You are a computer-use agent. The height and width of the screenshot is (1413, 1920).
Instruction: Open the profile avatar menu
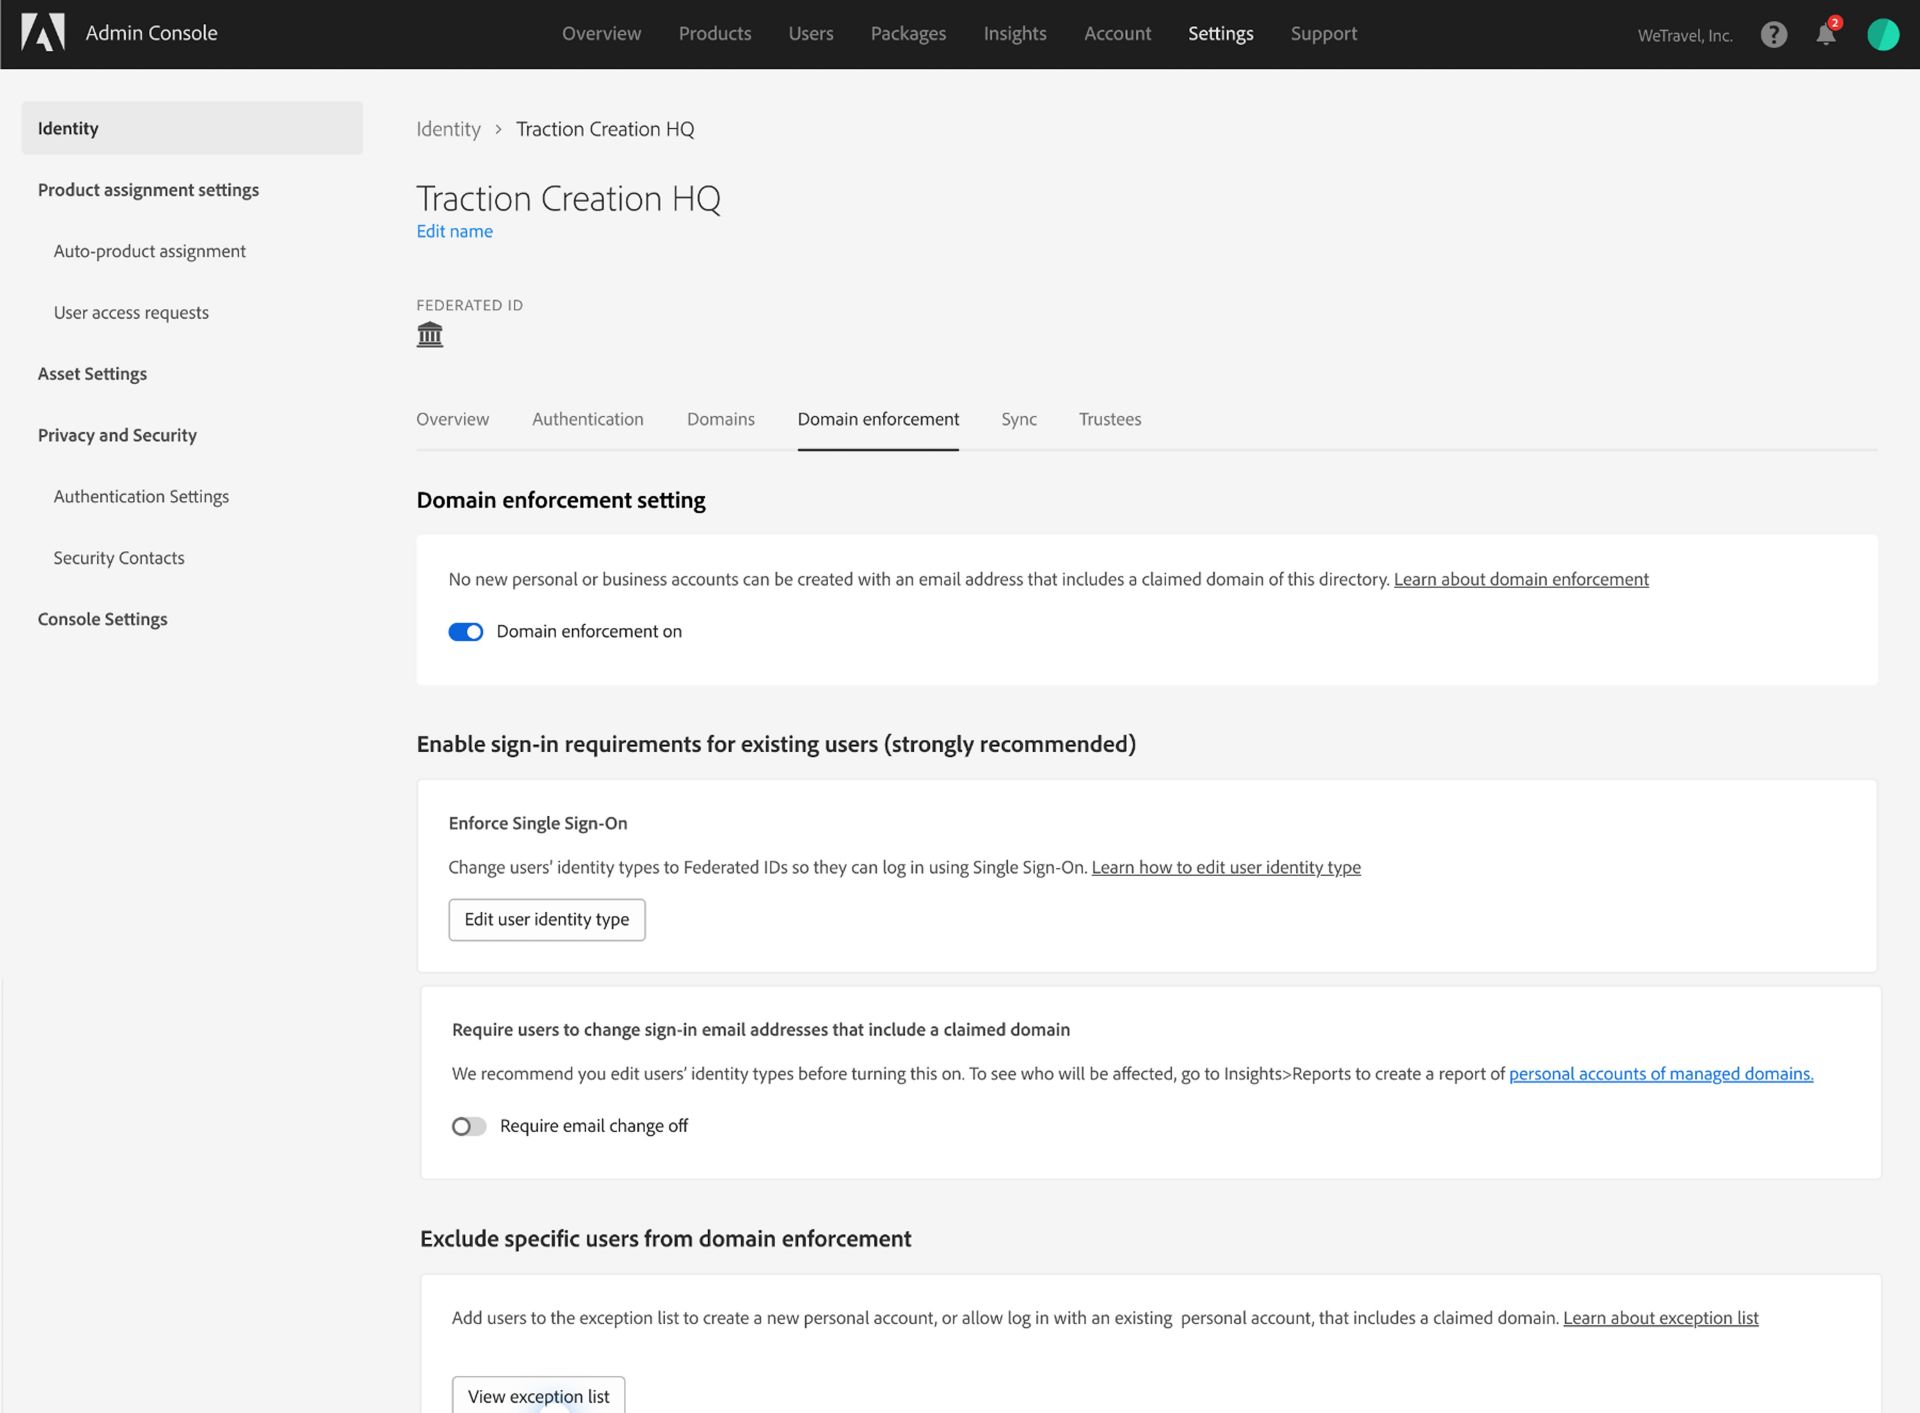(x=1884, y=34)
